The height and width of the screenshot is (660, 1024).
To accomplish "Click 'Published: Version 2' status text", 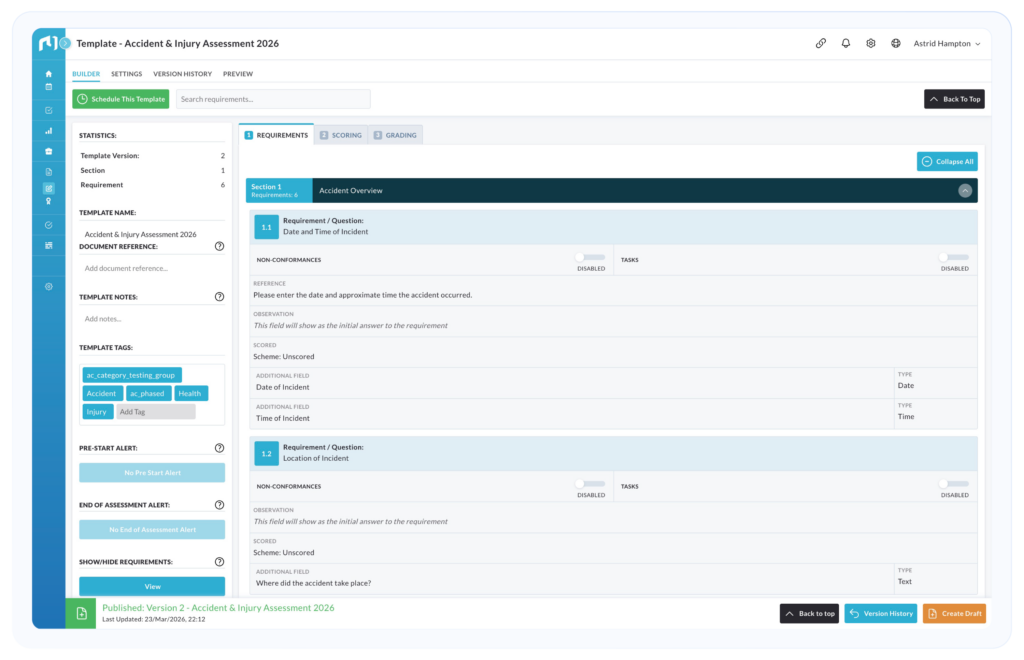I will coord(217,608).
